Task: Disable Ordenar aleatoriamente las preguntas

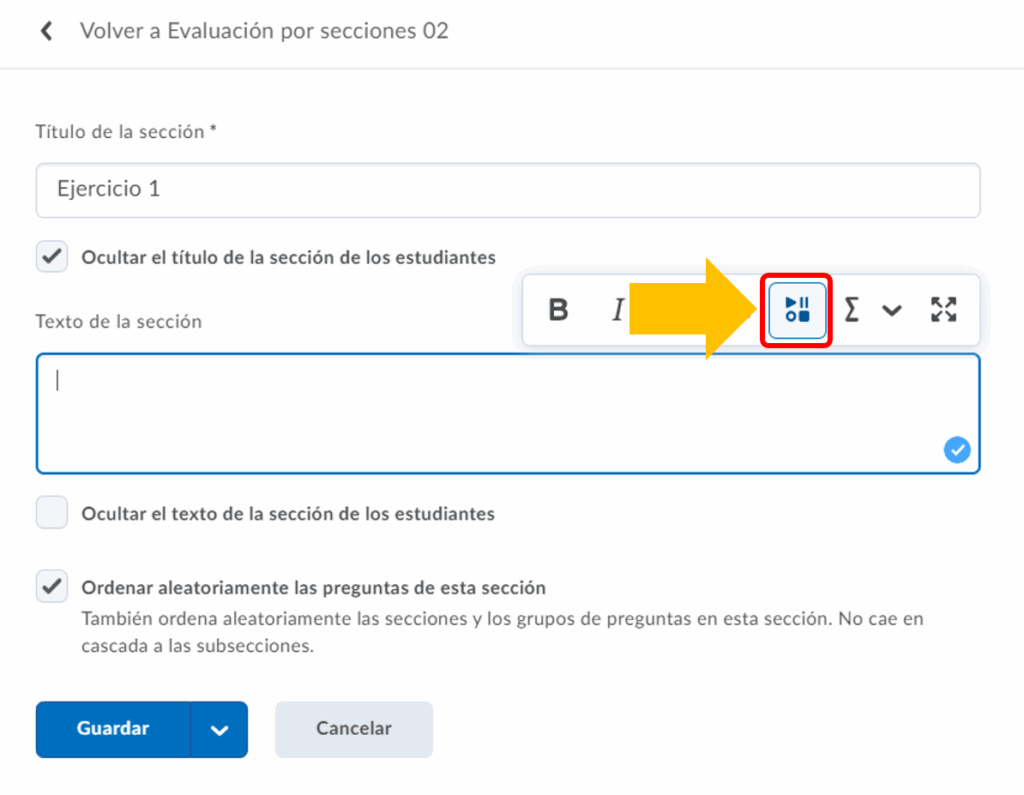Action: pos(52,587)
